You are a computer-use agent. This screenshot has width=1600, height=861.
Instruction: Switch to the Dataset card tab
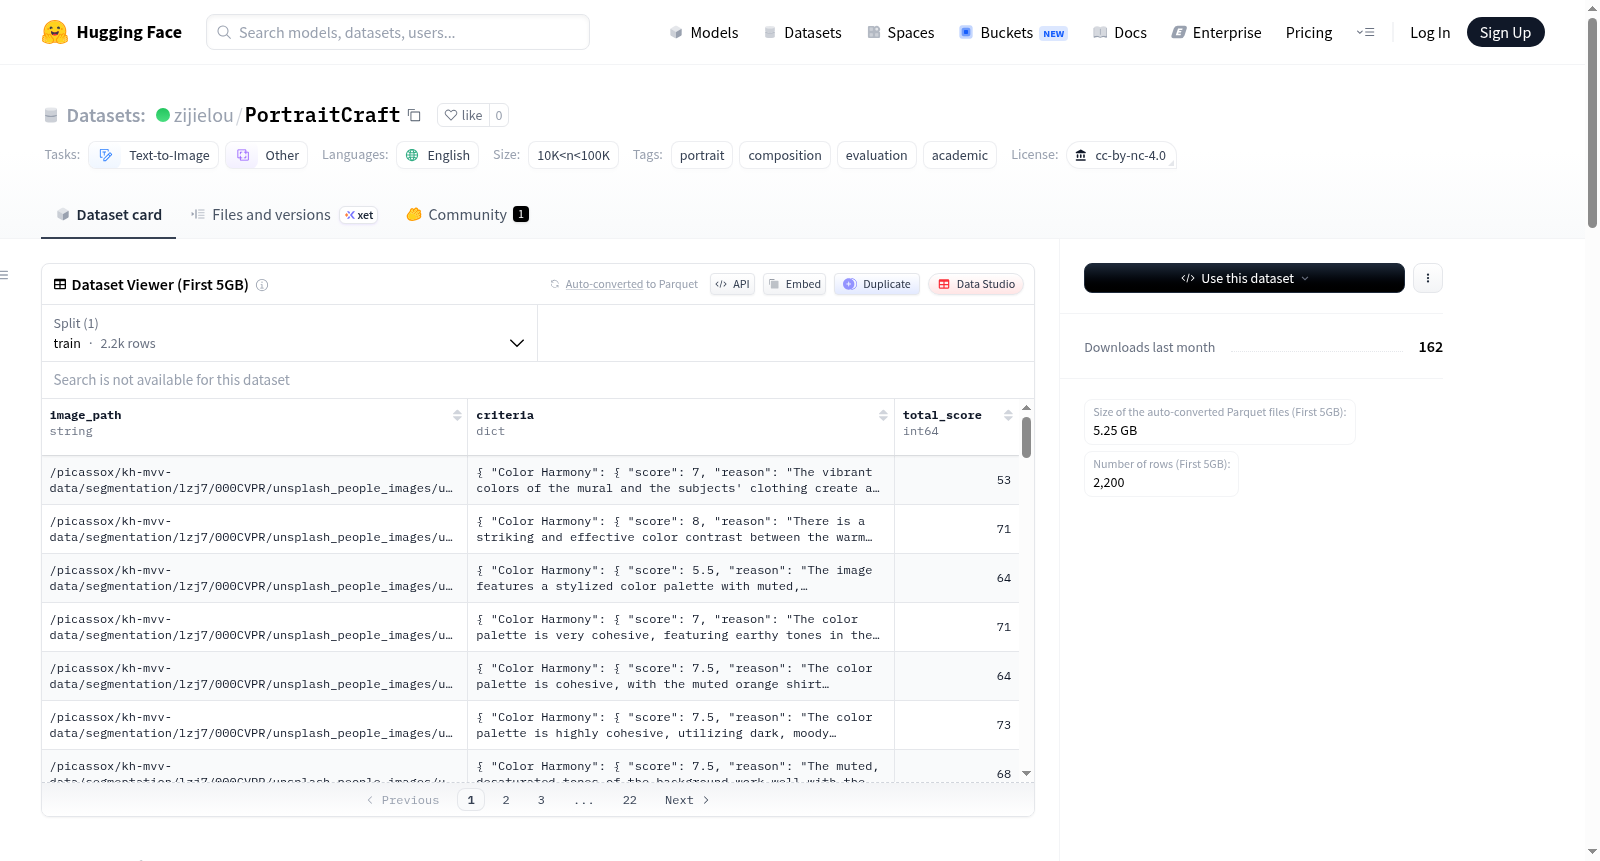coord(109,214)
